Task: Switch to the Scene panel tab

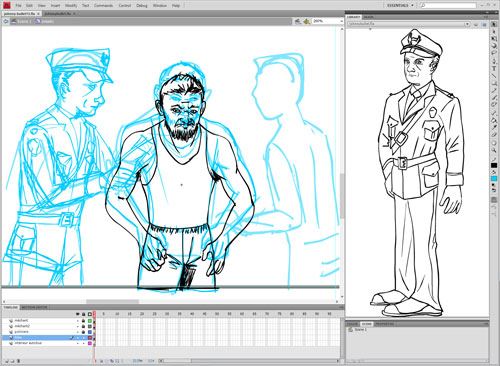Action: click(x=367, y=324)
